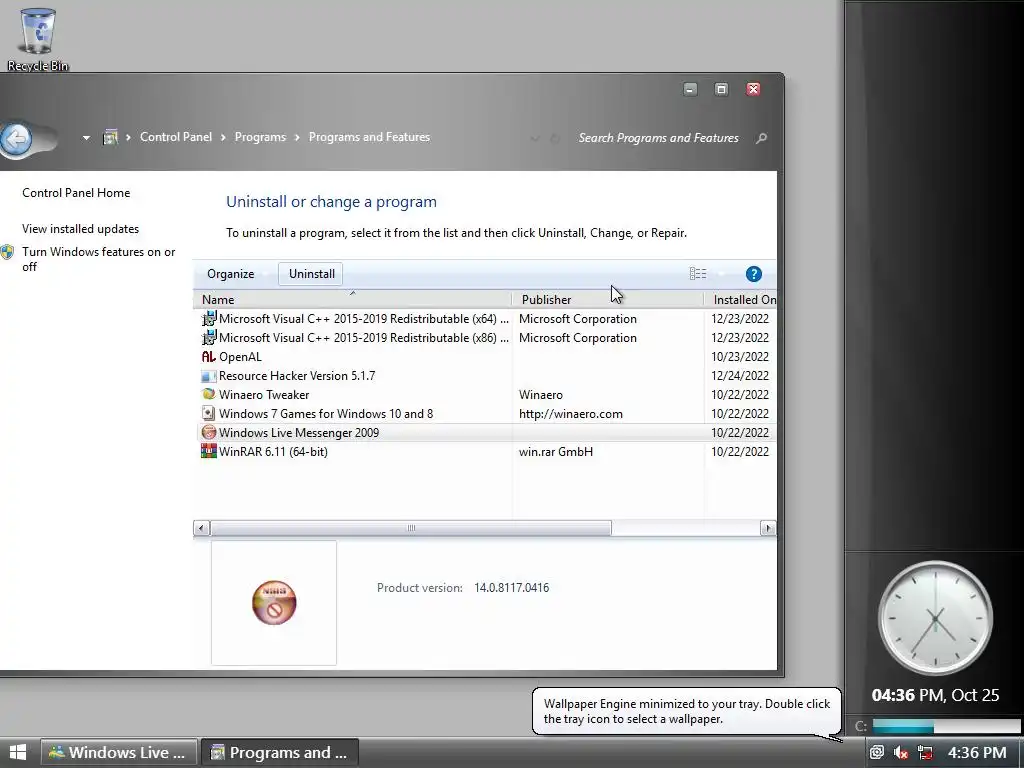Click the Control Panel icon in address bar
Viewport: 1024px width, 768px height.
pyautogui.click(x=110, y=137)
